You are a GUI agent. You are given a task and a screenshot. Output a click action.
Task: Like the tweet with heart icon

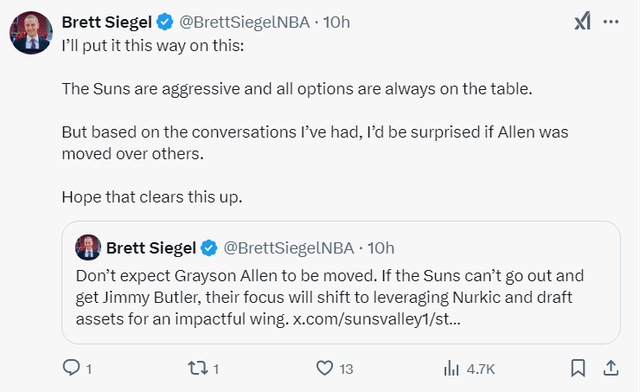(x=325, y=368)
